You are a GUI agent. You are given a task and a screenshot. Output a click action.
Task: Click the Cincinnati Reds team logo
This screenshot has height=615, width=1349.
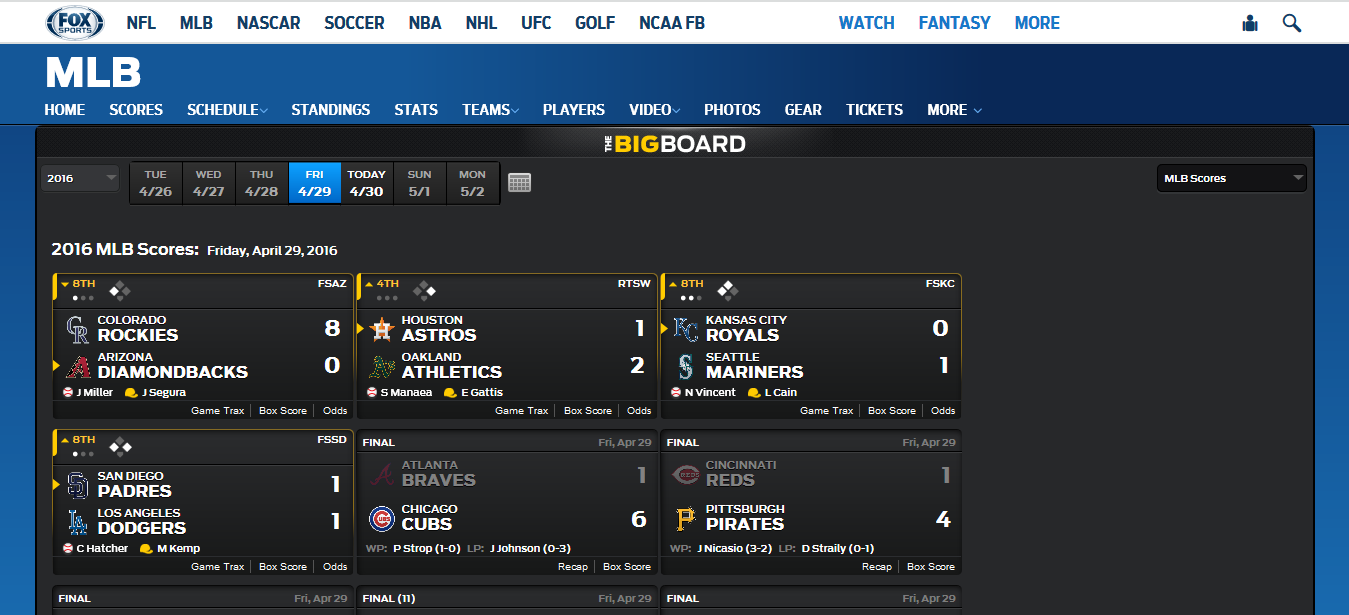point(686,473)
